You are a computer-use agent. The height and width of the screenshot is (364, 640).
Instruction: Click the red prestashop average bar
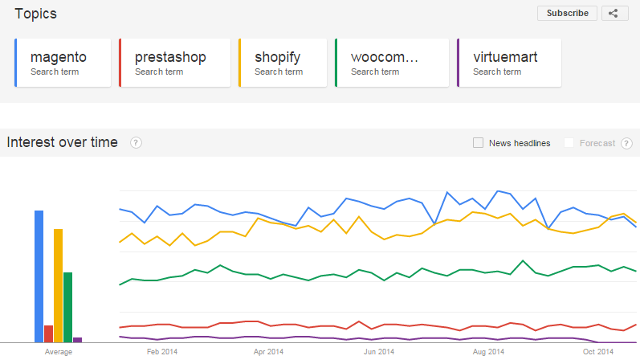click(49, 334)
